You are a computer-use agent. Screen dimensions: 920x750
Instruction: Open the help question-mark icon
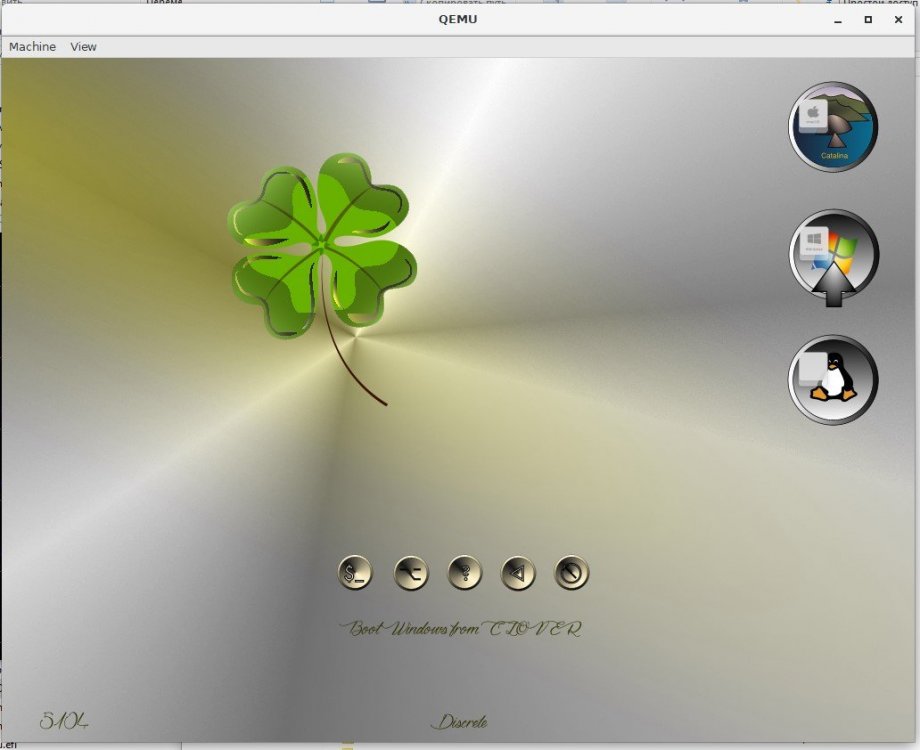465,573
